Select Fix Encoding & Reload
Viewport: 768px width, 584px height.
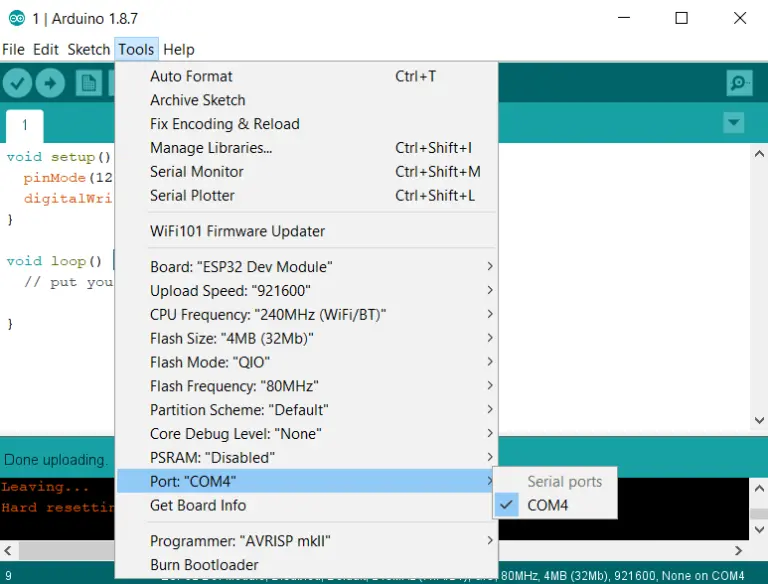pyautogui.click(x=307, y=124)
